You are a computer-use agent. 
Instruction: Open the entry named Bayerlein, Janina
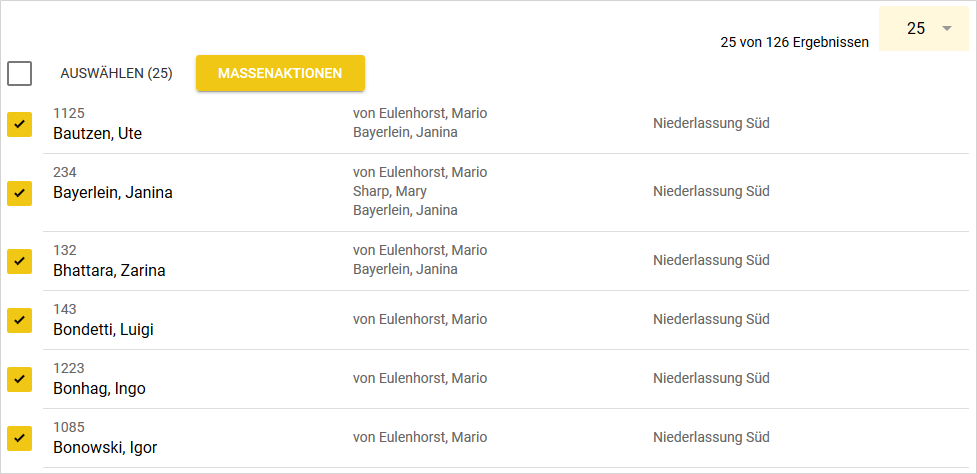(112, 192)
